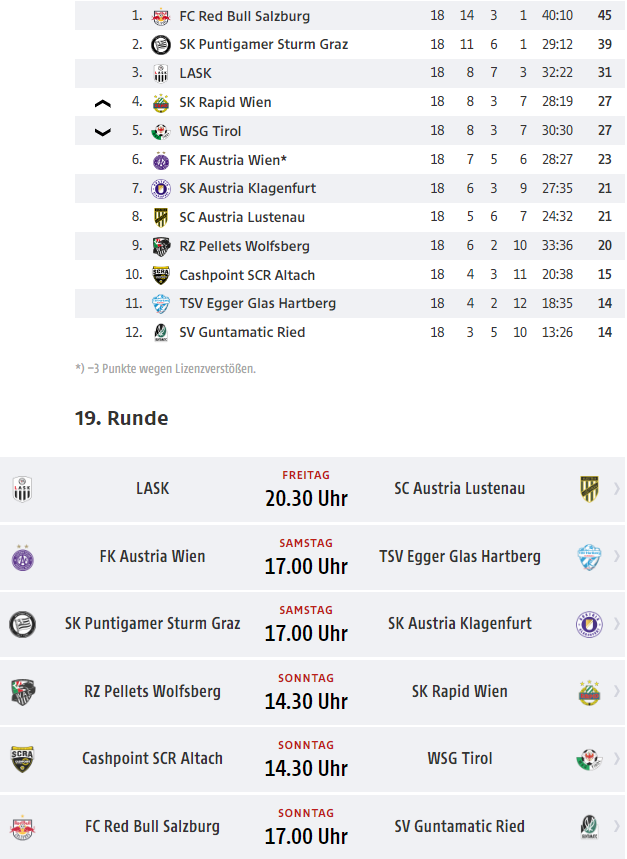Select the SK Rapid Wien crest in table
This screenshot has height=859, width=627.
160,102
